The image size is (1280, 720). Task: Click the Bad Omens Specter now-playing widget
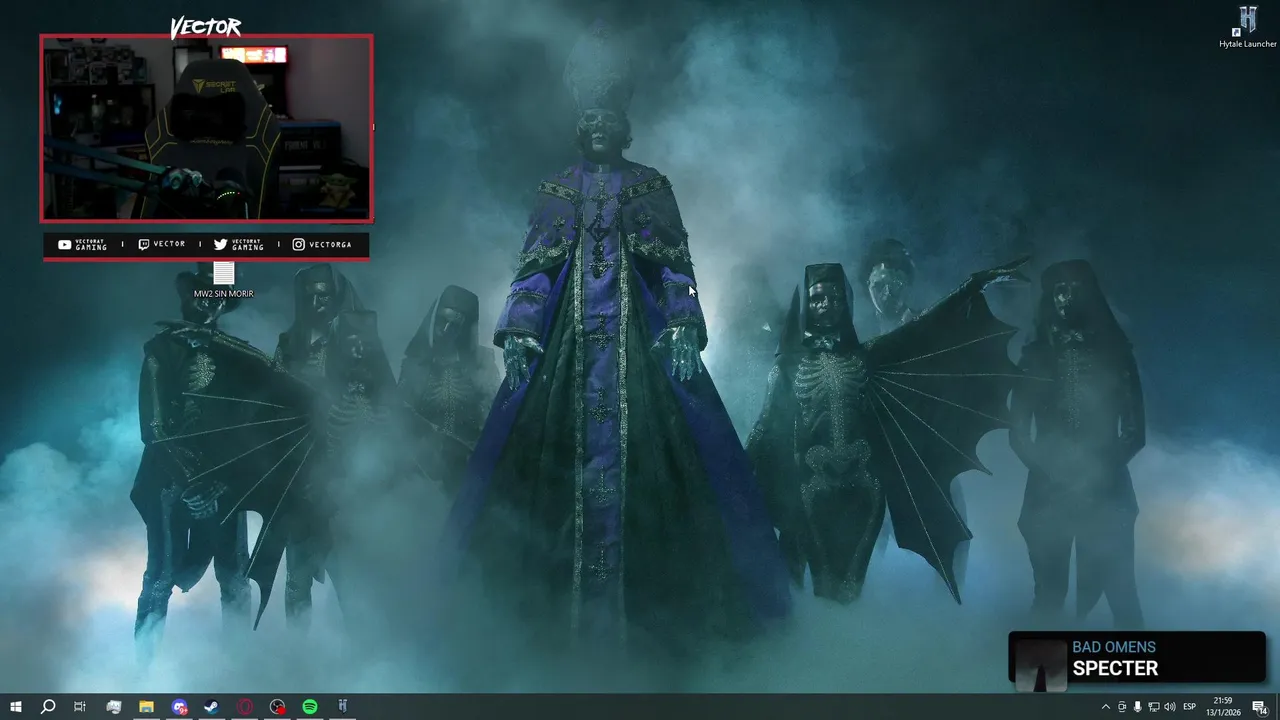tap(1137, 659)
